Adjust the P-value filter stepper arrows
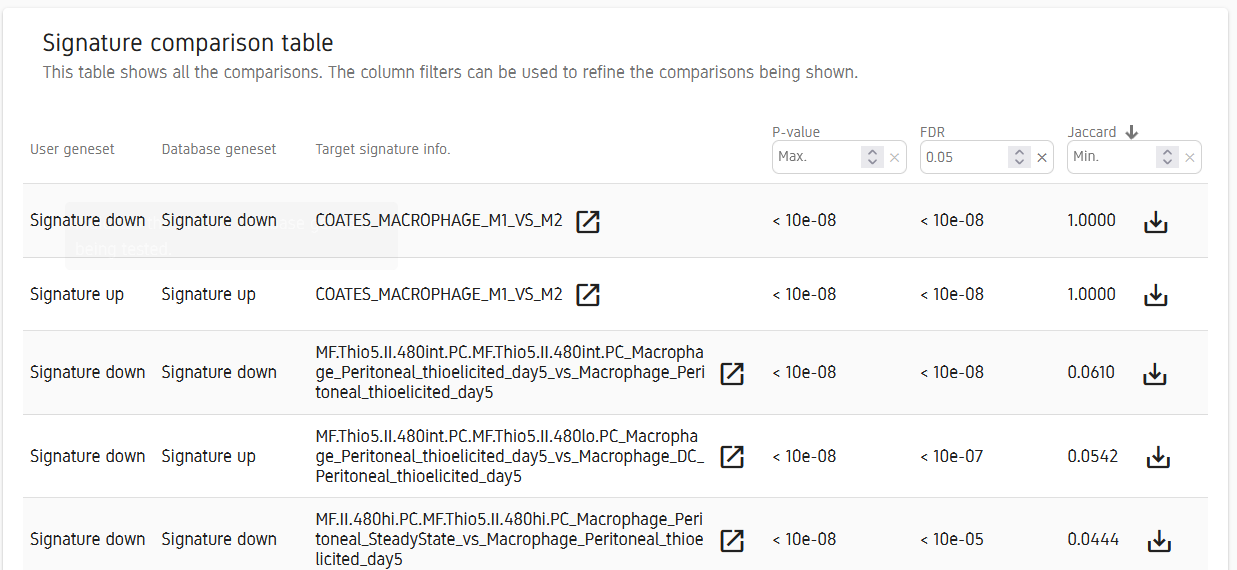This screenshot has height=570, width=1237. point(872,157)
